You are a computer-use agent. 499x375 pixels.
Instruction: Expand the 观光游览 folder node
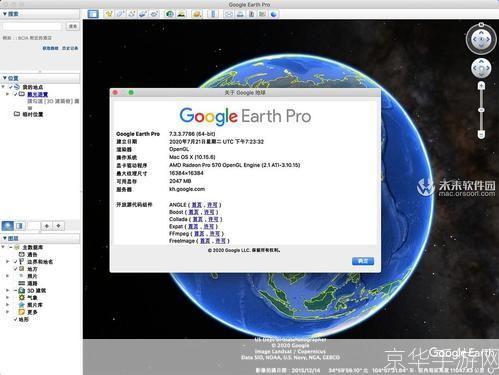[8, 94]
